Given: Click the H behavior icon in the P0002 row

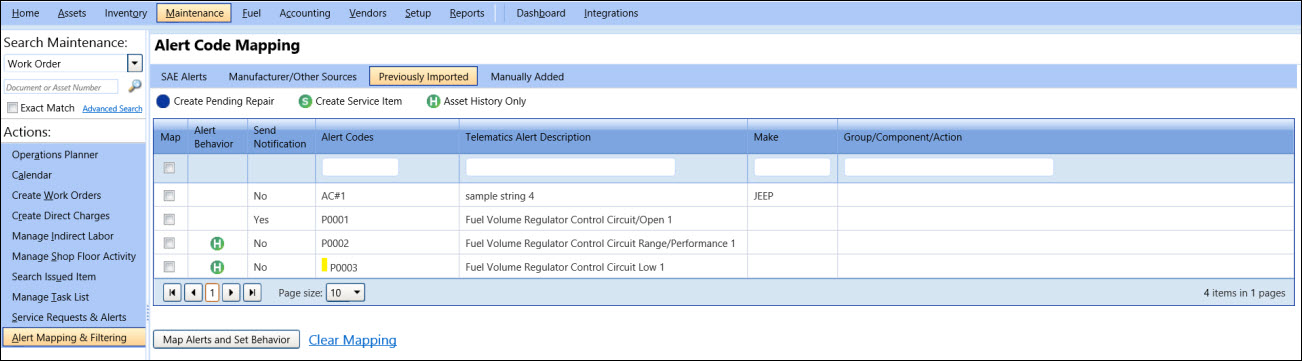Looking at the screenshot, I should tap(217, 243).
